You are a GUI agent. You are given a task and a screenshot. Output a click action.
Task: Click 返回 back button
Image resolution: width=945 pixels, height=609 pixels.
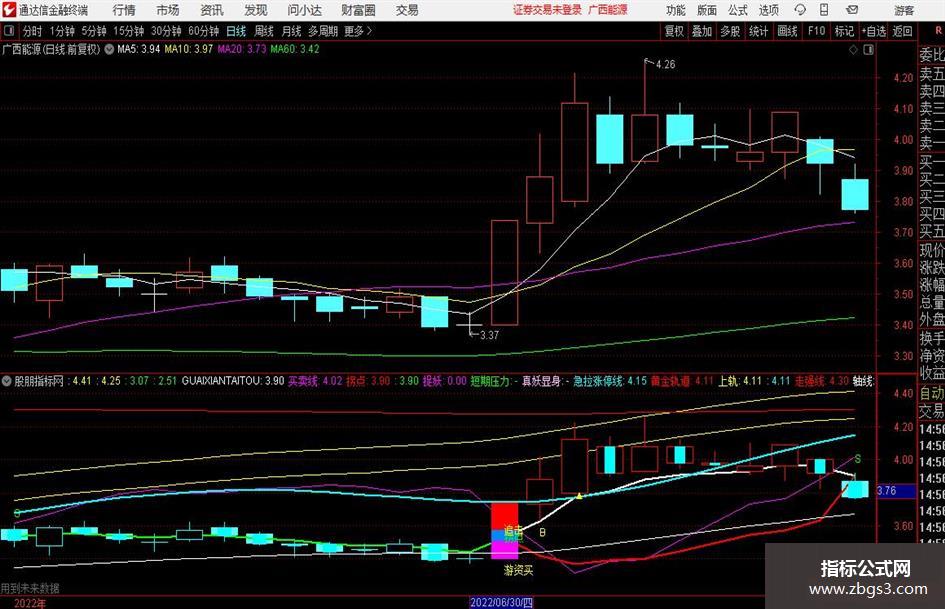(x=902, y=31)
